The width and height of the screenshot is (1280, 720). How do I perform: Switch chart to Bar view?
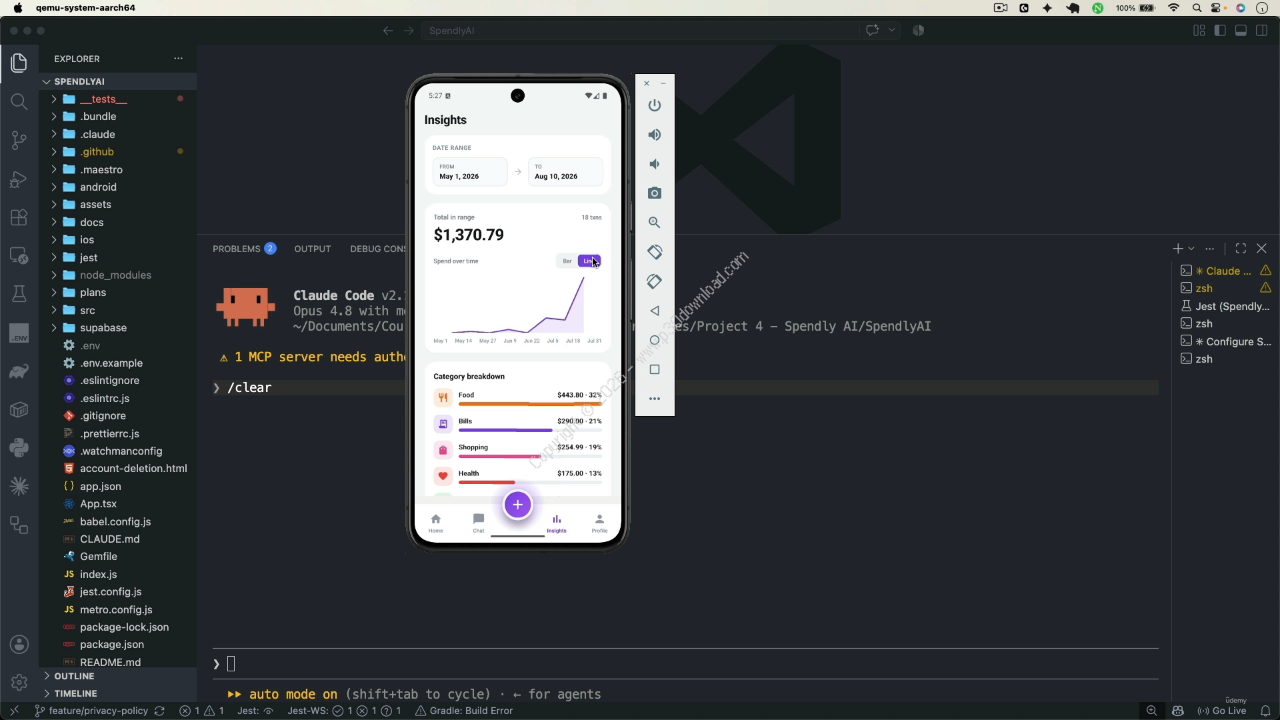coord(567,261)
